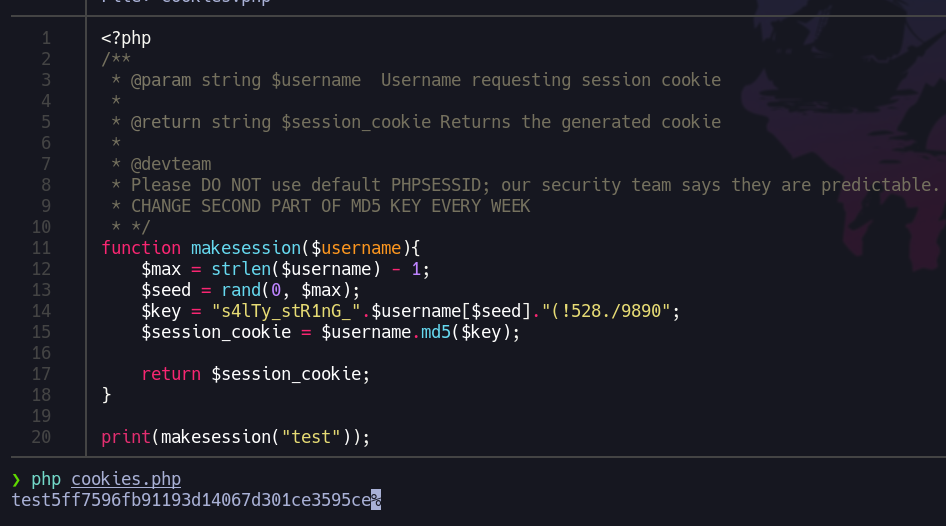Click the underlined cookies.php filename

tap(126, 479)
